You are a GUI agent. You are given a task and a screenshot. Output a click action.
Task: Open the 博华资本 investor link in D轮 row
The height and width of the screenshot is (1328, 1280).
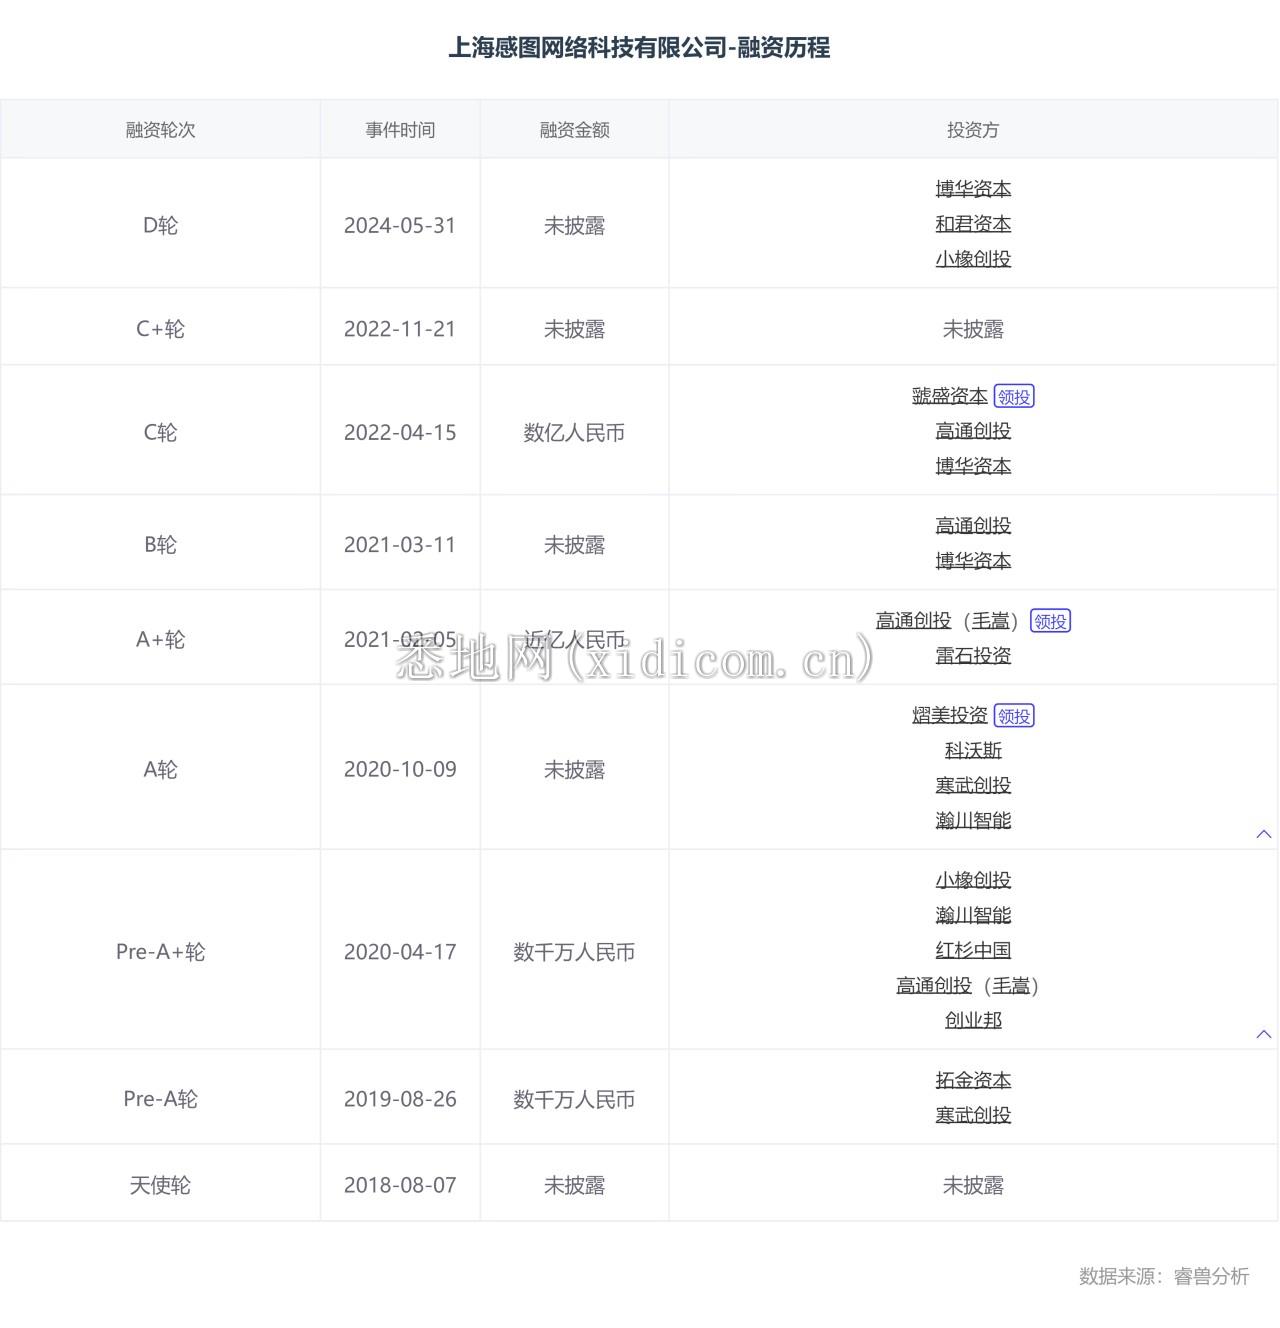973,188
